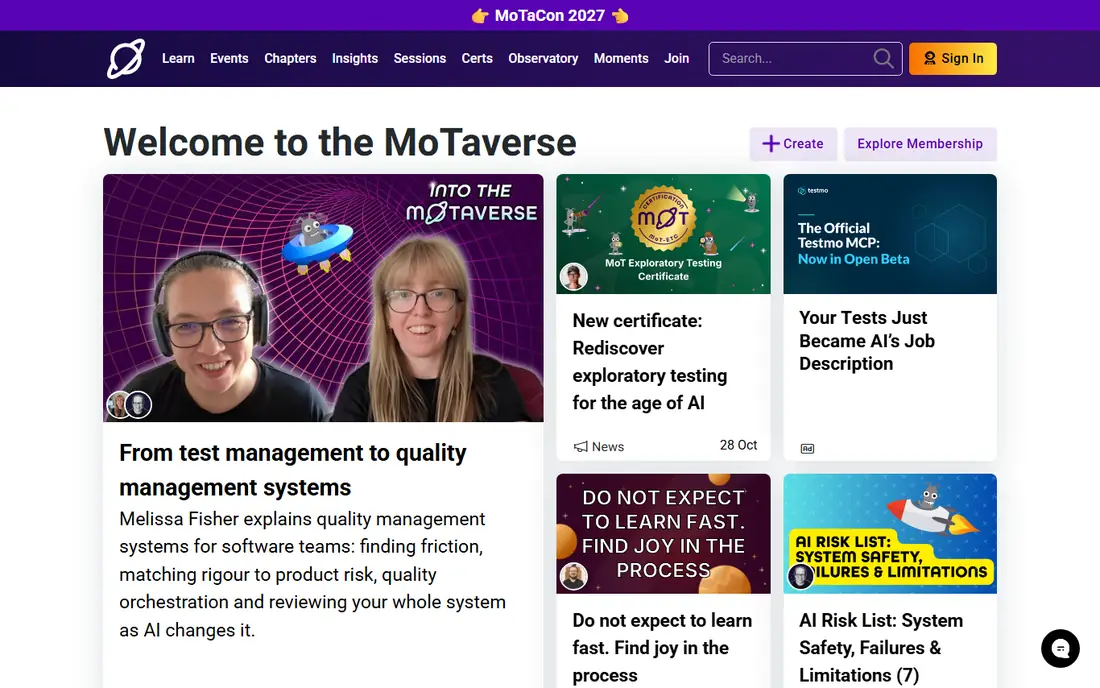Open Moments page
The width and height of the screenshot is (1100, 688).
coord(621,58)
